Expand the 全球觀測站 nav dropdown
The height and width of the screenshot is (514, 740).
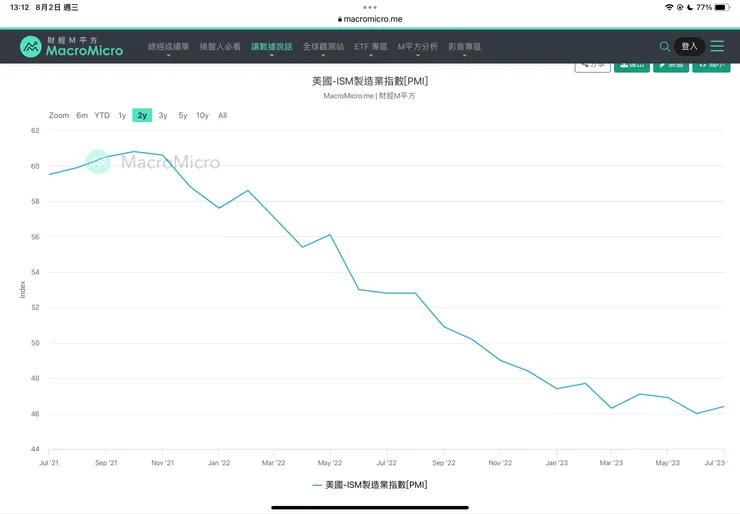pos(323,47)
